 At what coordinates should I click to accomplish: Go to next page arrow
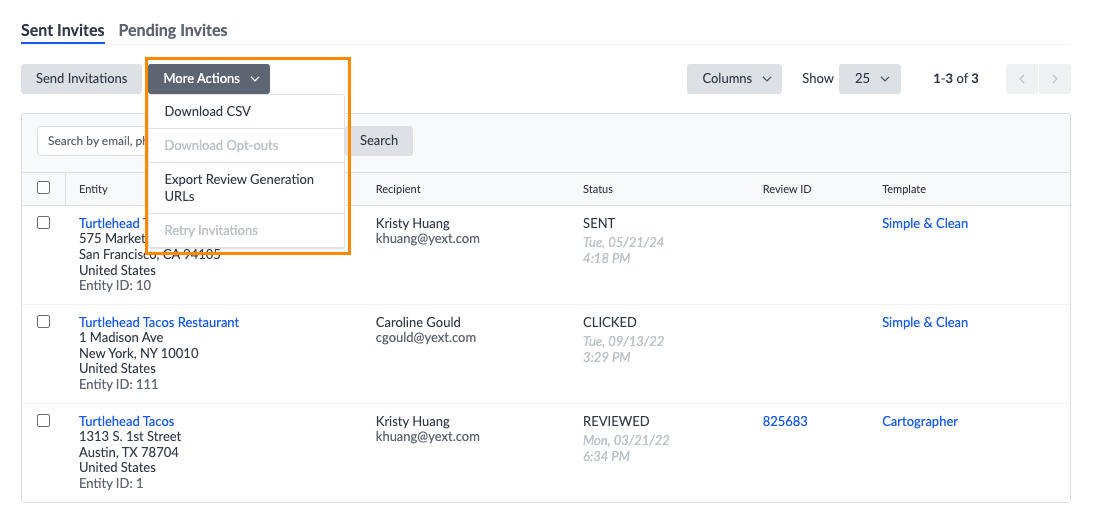(1054, 79)
